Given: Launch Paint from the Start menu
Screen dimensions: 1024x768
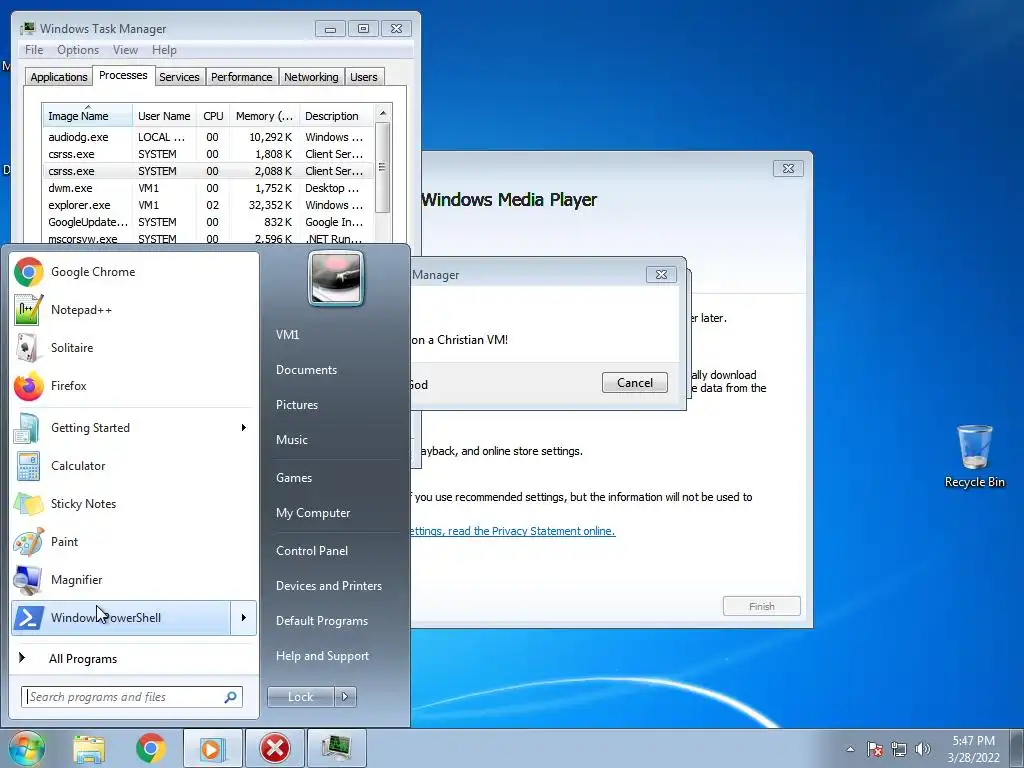Looking at the screenshot, I should (135, 541).
